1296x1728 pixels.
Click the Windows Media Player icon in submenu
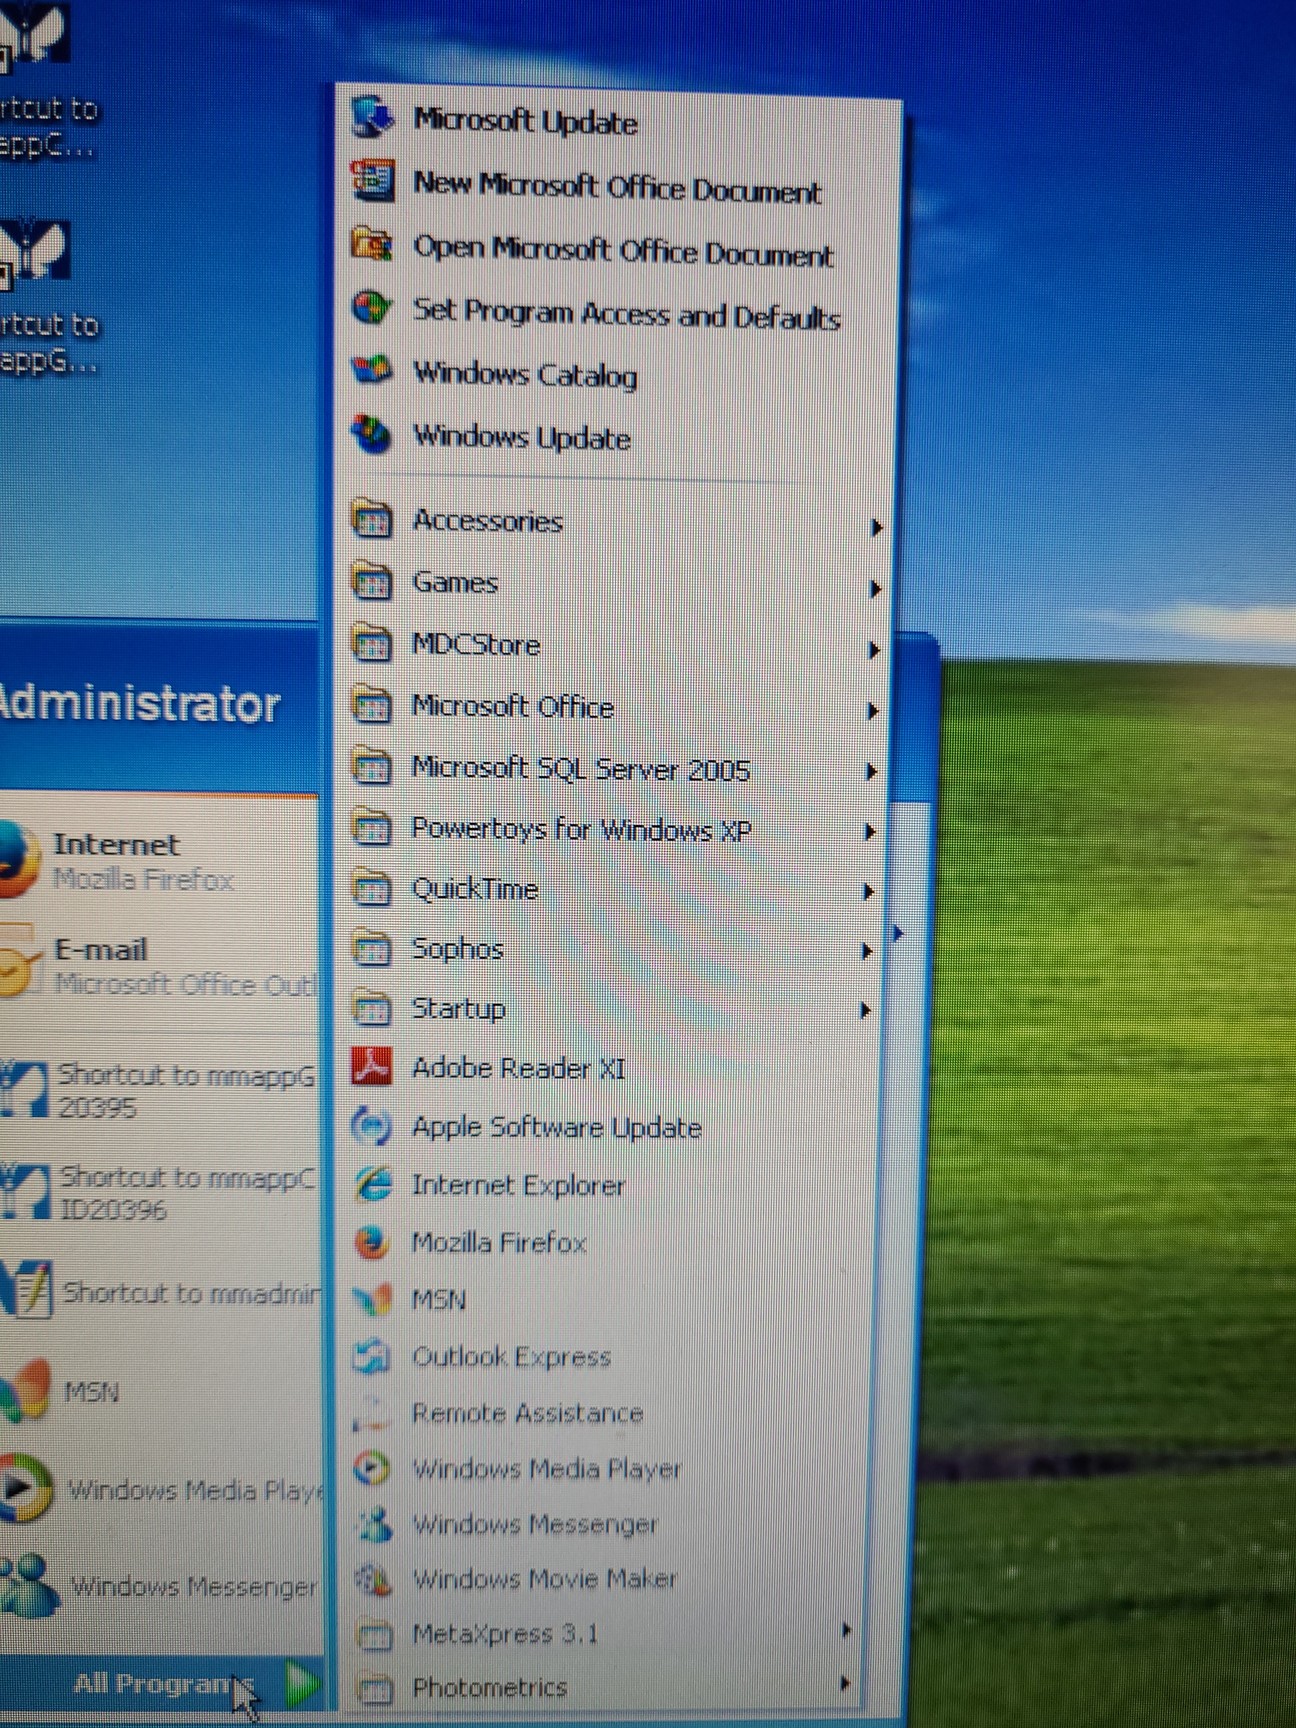tap(372, 1468)
